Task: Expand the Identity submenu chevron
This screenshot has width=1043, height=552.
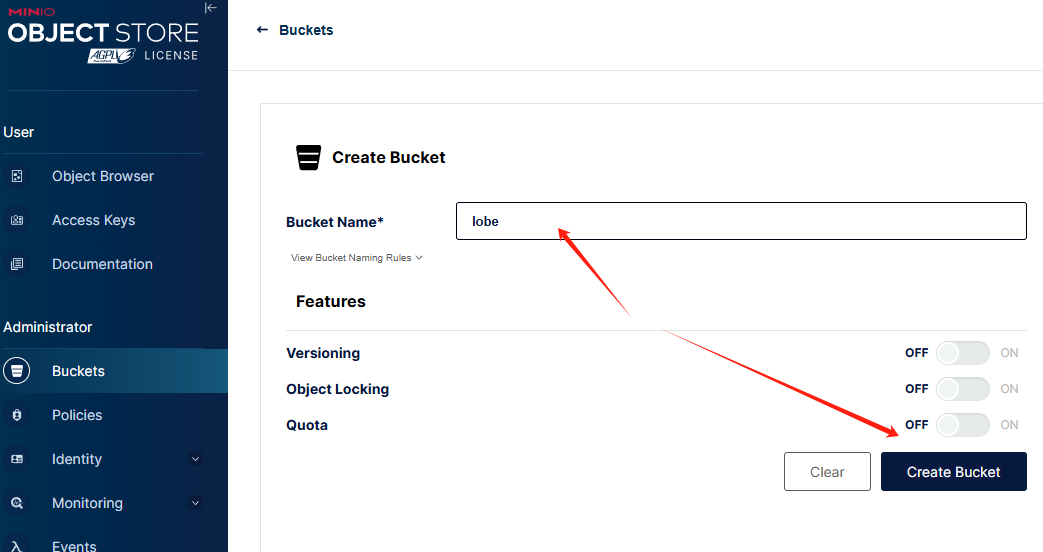Action: click(196, 459)
